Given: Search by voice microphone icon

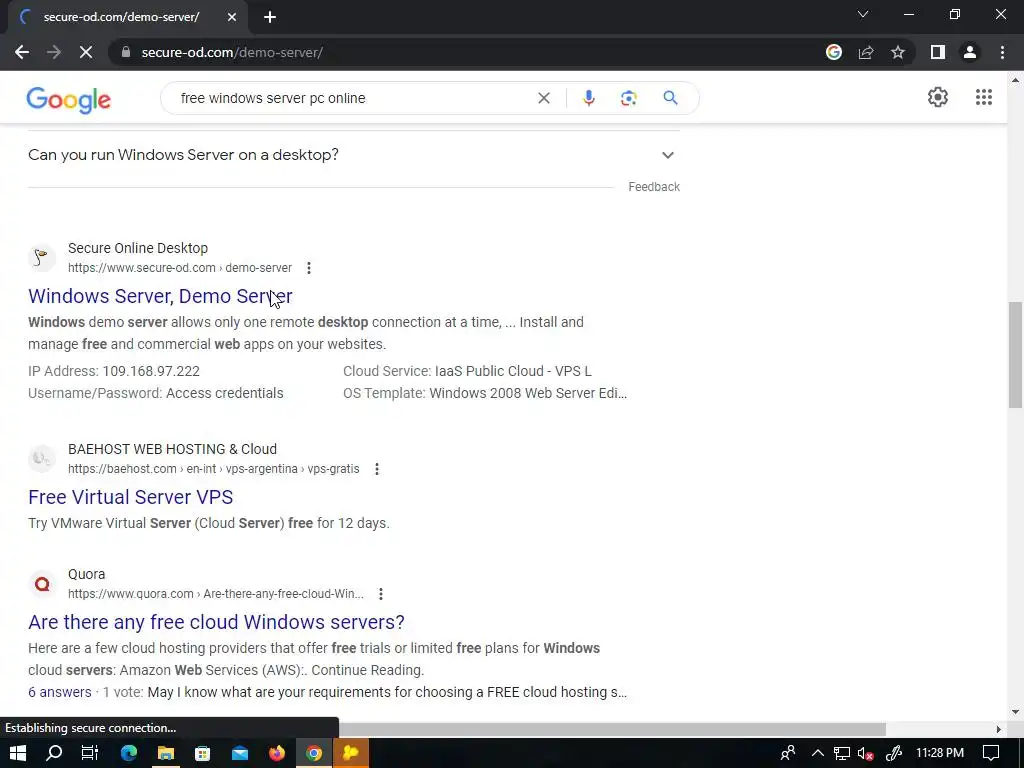Looking at the screenshot, I should (x=588, y=98).
